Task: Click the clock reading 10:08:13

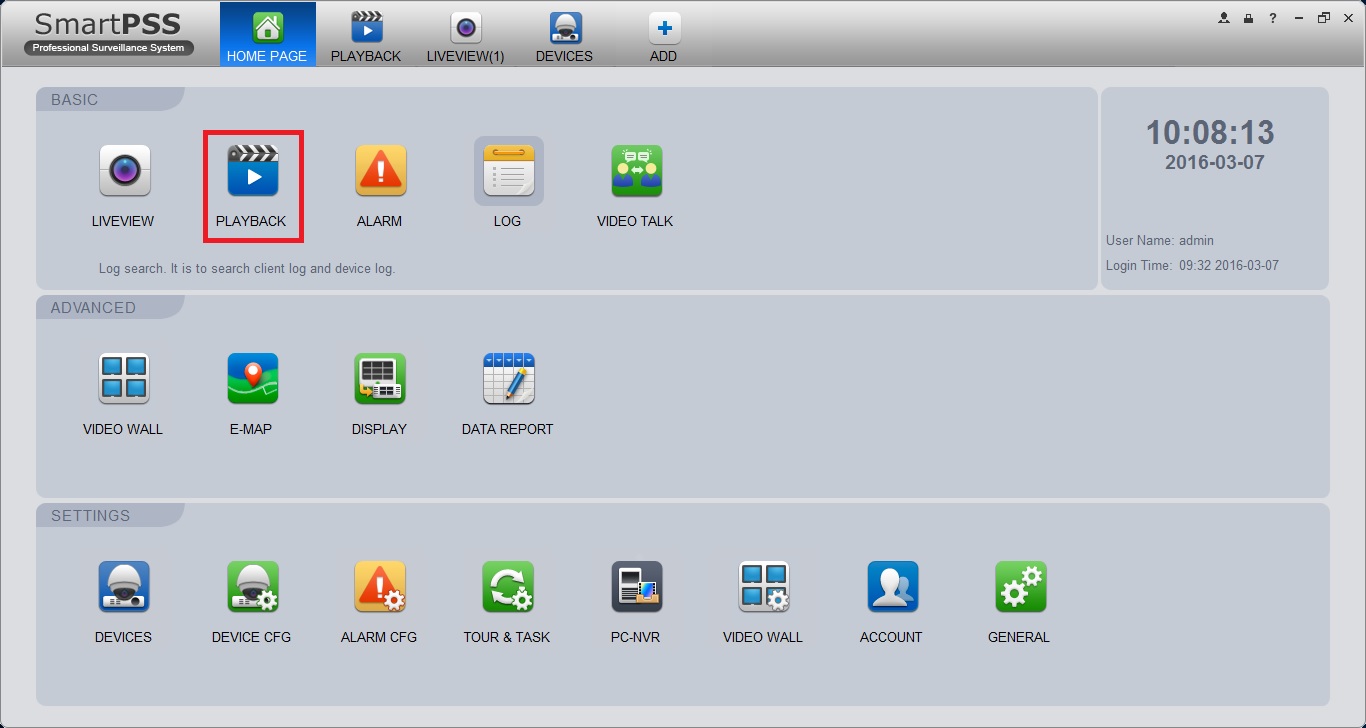Action: point(1210,133)
